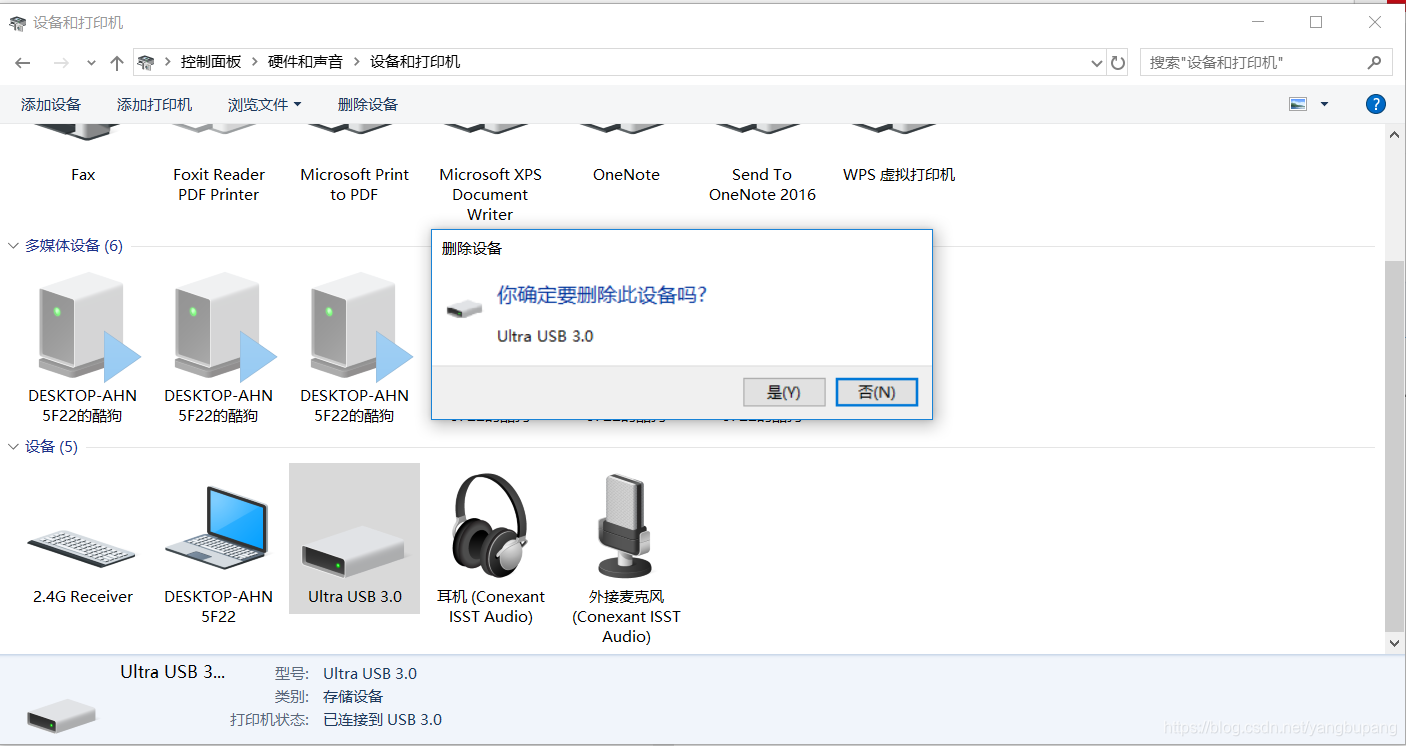Click 删除设备 in the toolbar
Image resolution: width=1406 pixels, height=746 pixels.
tap(368, 104)
